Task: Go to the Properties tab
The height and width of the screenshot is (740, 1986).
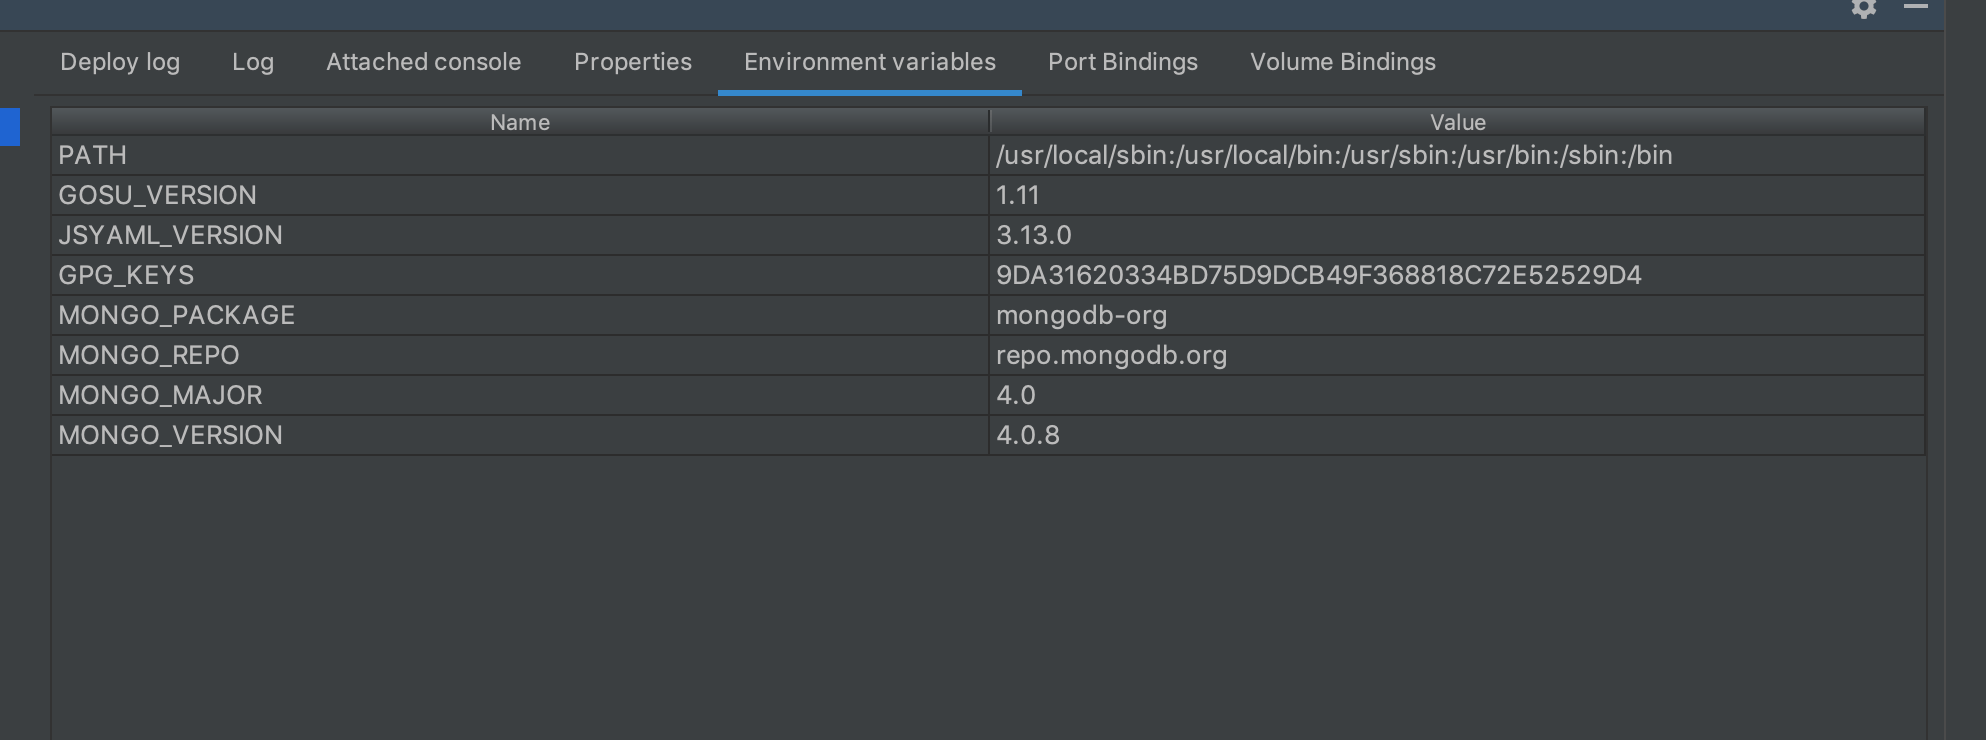Action: [x=632, y=62]
